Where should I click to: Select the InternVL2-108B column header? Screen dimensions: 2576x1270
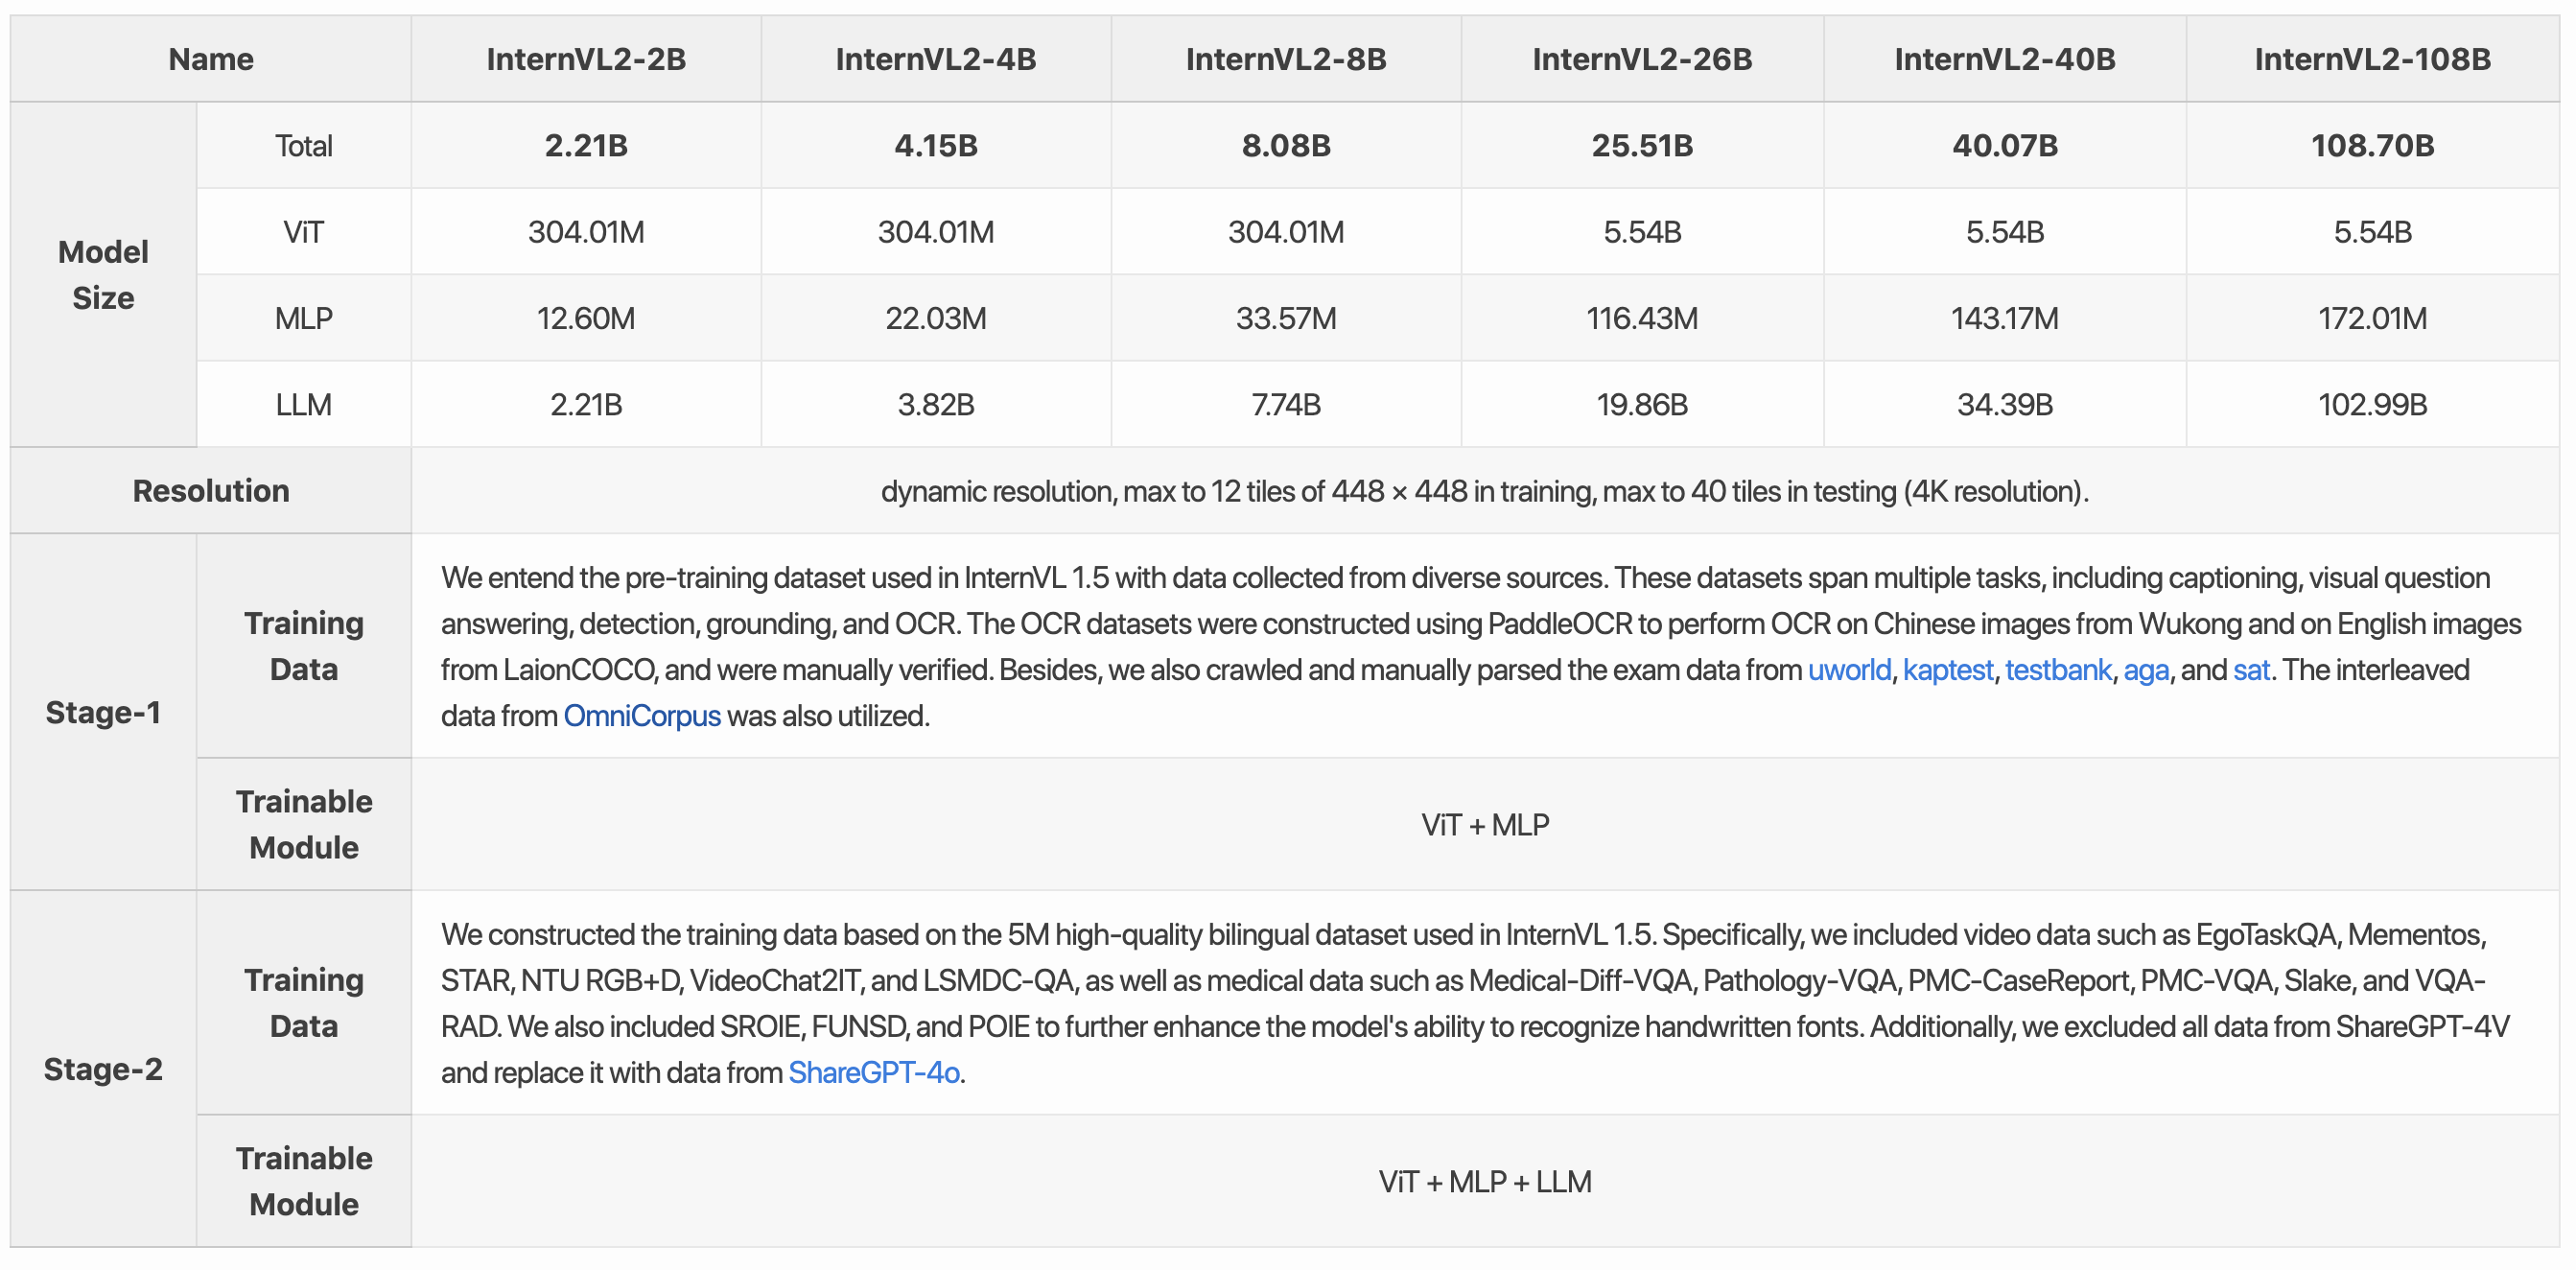(2371, 59)
